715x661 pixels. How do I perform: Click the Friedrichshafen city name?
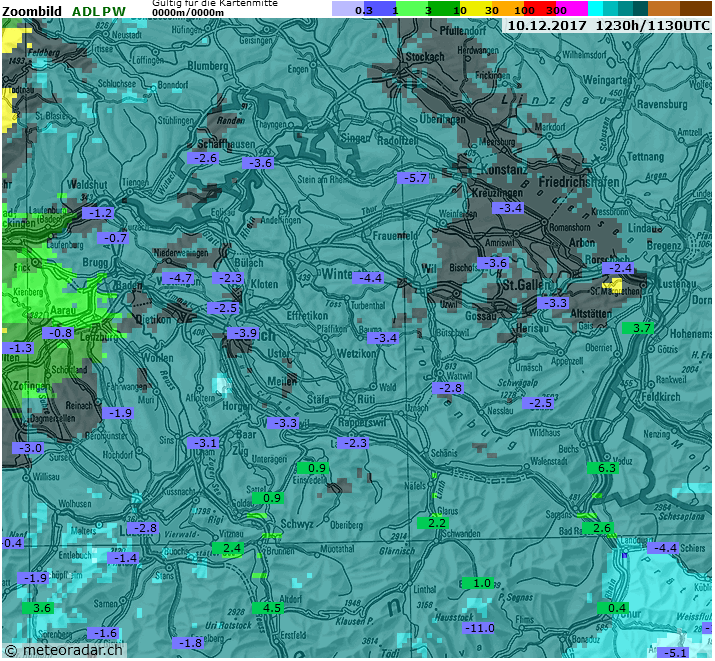579,182
